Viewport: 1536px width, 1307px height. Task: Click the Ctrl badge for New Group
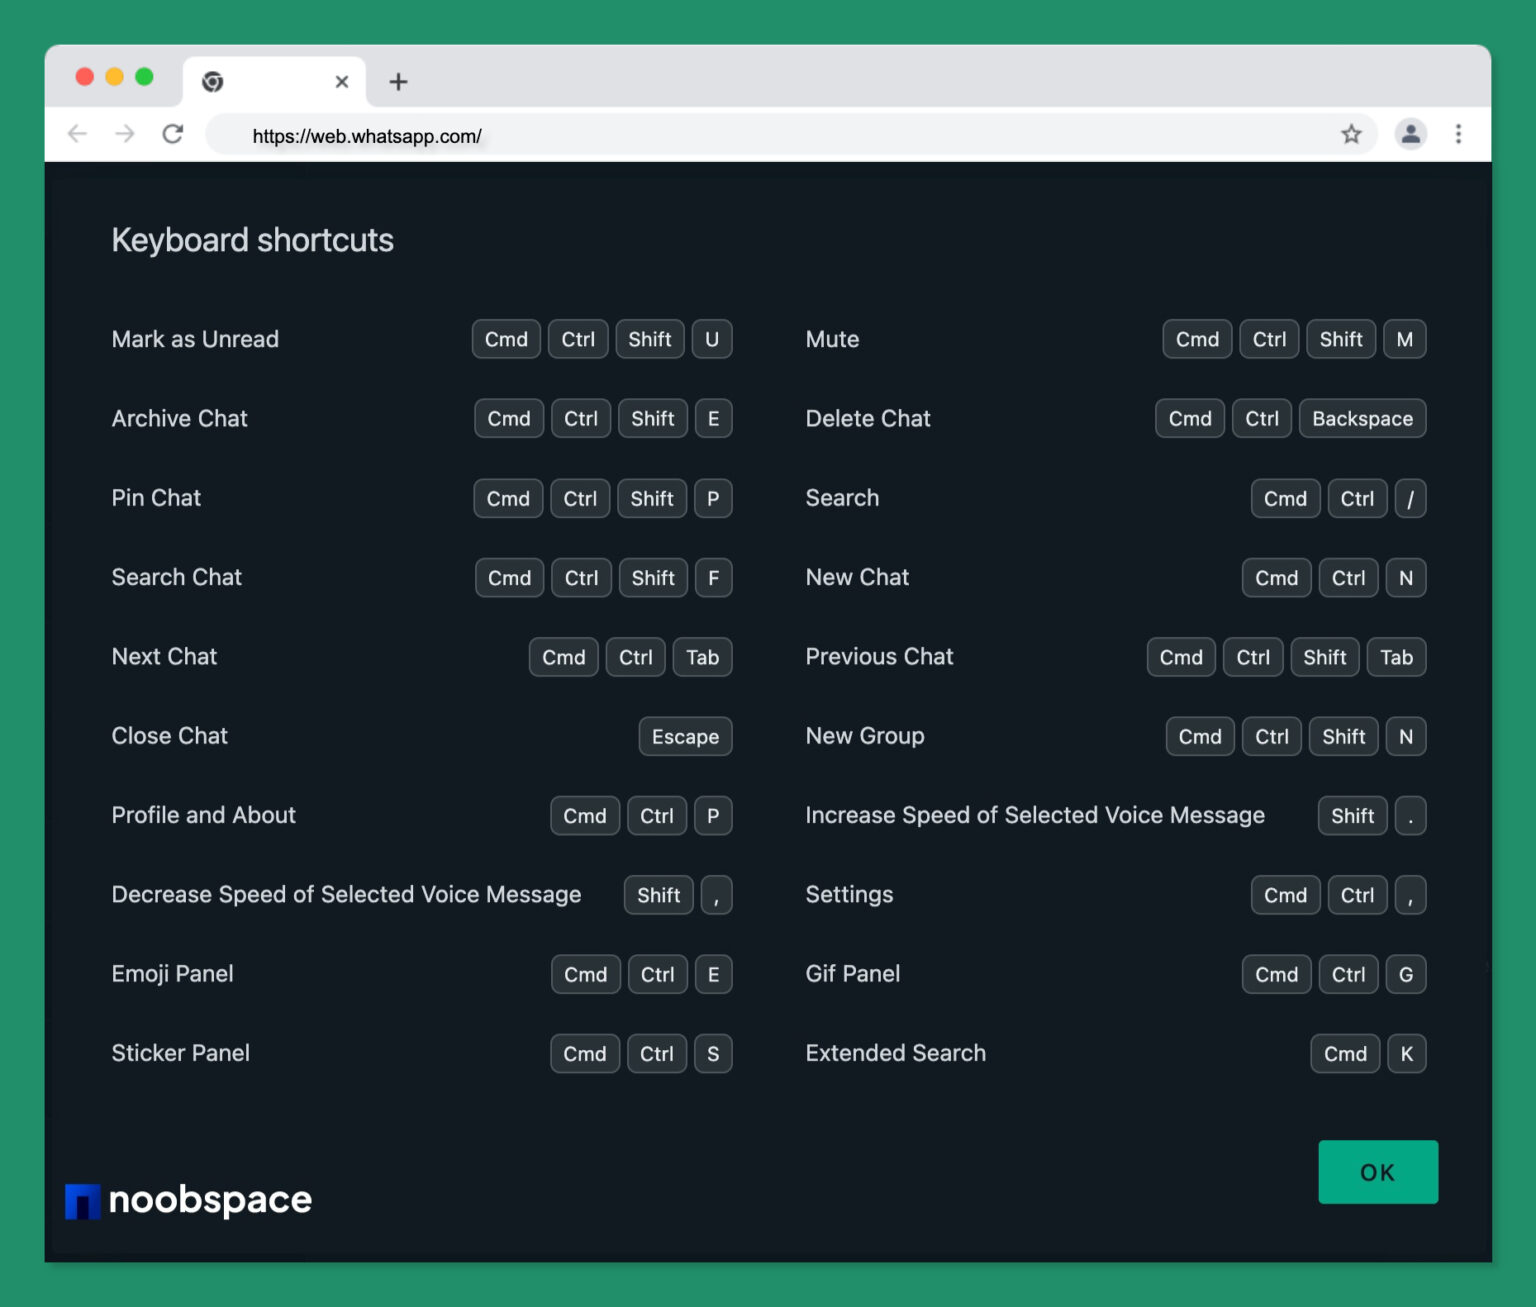click(x=1271, y=736)
